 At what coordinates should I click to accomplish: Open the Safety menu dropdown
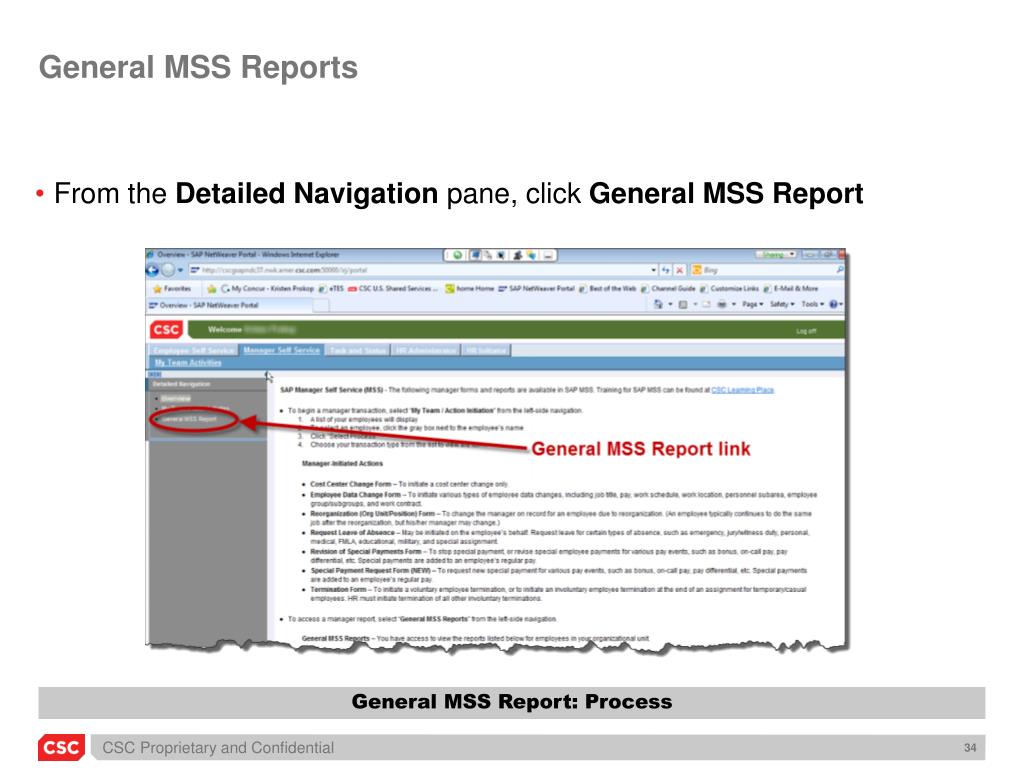[x=782, y=304]
